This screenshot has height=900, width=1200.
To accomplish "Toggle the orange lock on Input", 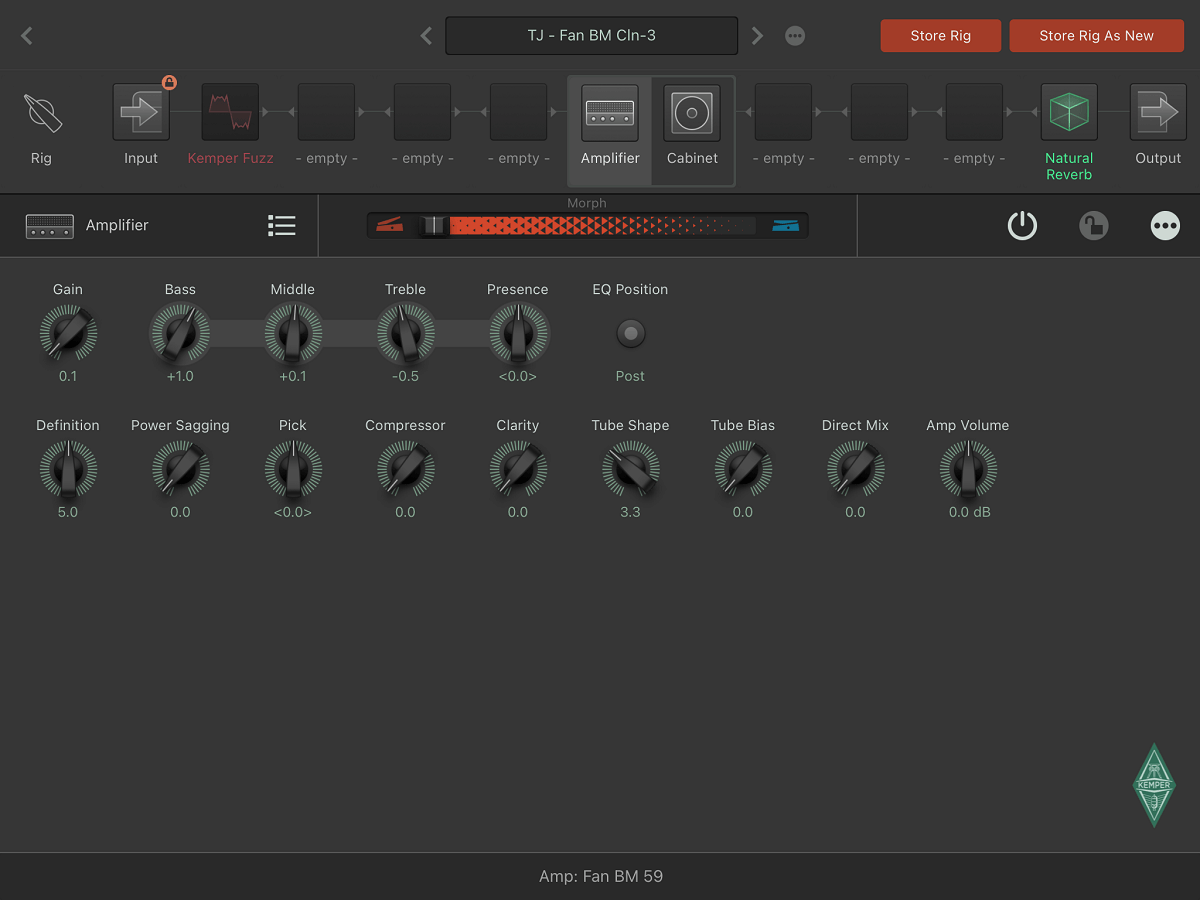I will click(x=169, y=83).
